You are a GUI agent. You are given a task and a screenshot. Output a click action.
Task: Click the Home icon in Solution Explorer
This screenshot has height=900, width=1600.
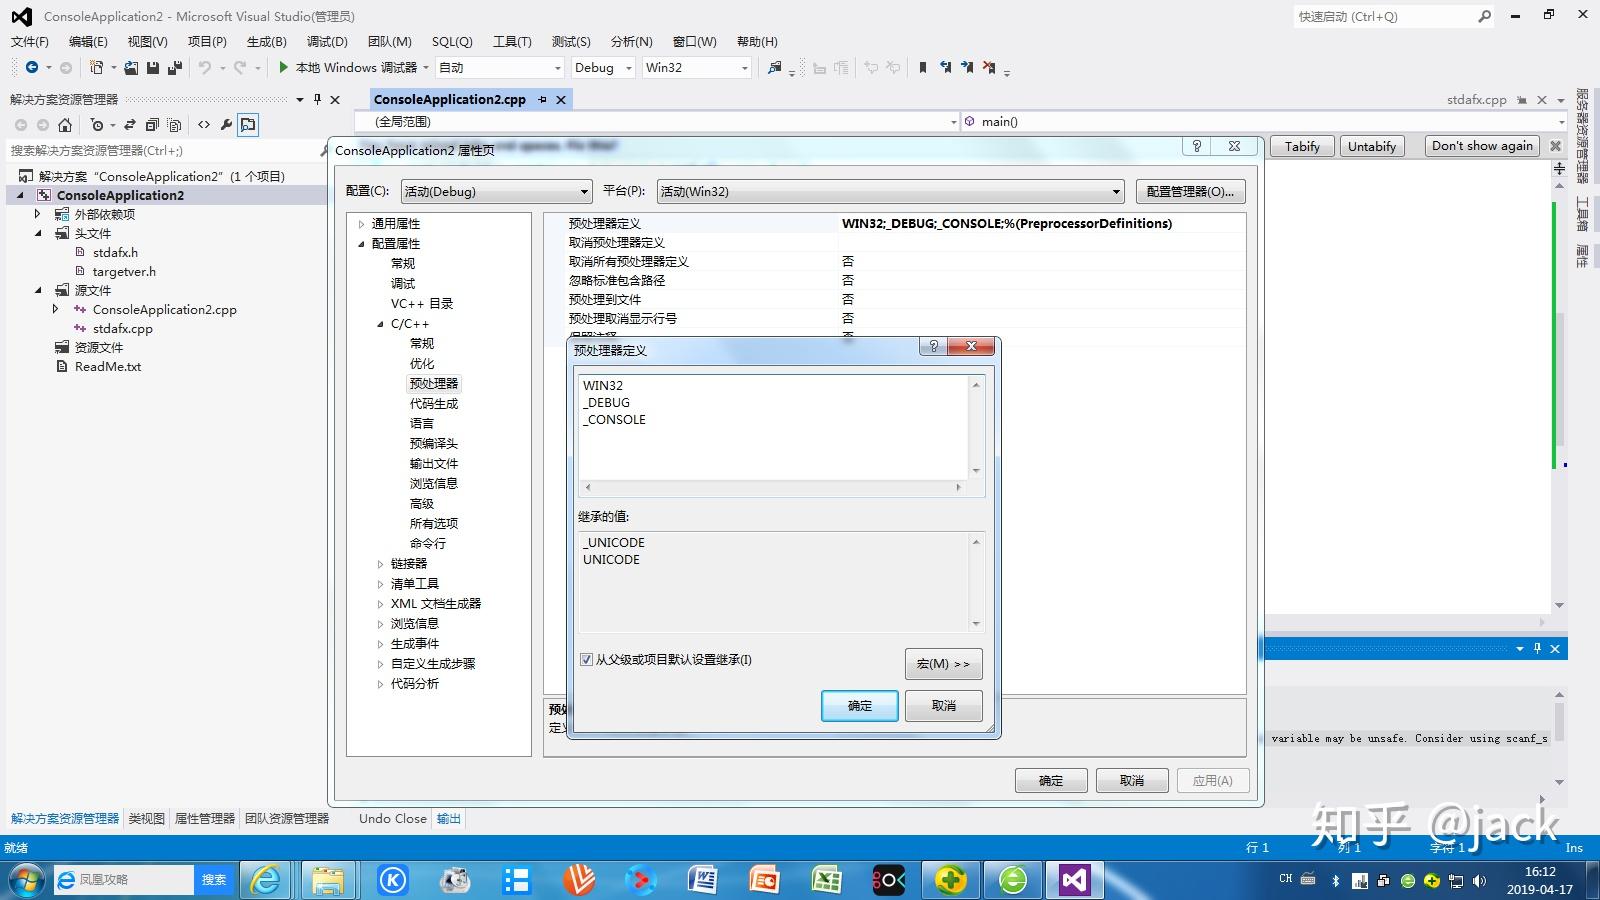[x=65, y=125]
